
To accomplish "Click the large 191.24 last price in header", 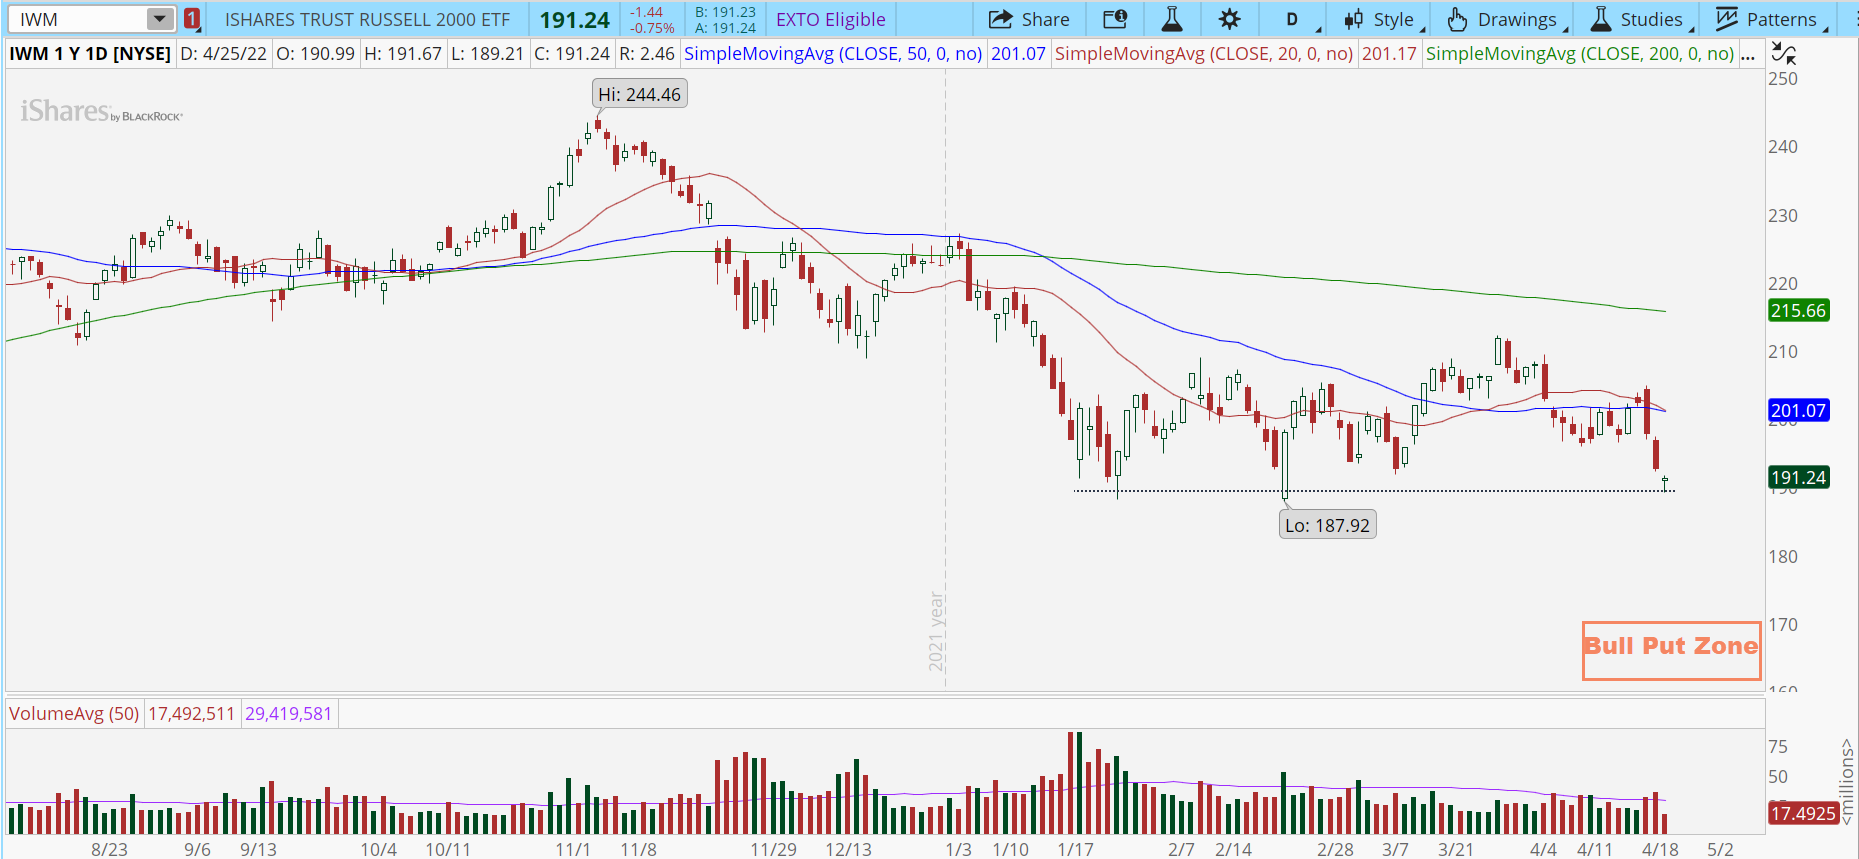I will (575, 19).
